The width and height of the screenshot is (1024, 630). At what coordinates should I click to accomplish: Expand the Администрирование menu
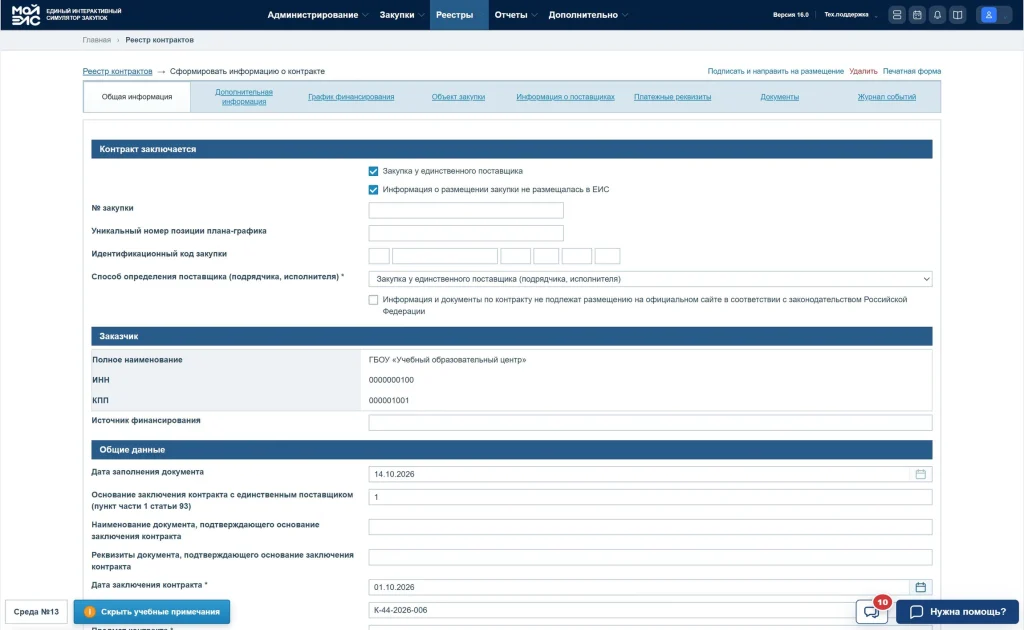click(x=317, y=15)
